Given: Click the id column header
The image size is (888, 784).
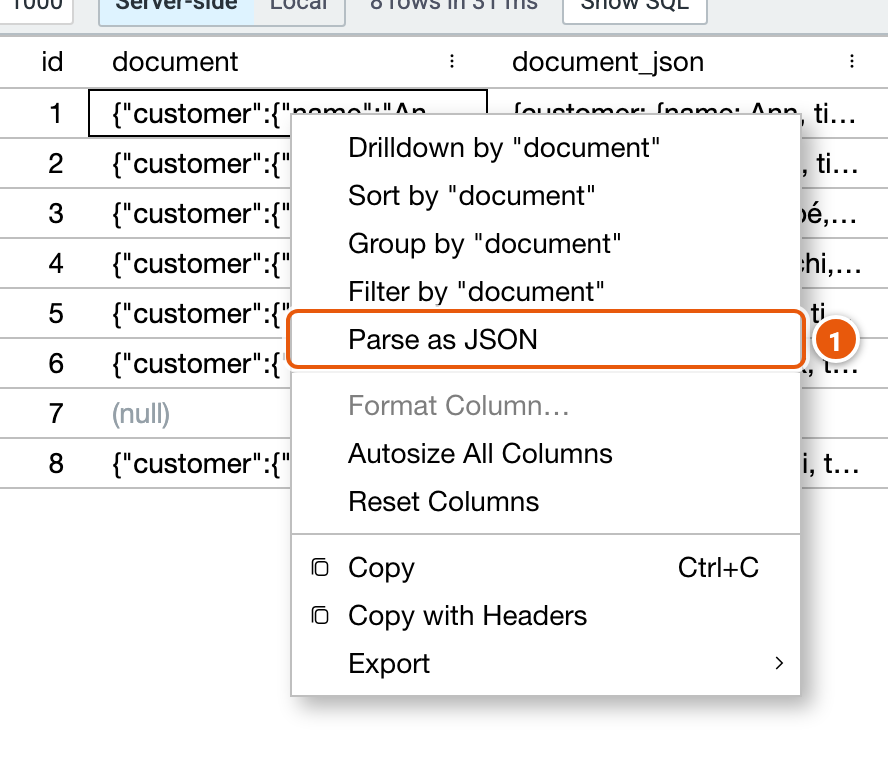Looking at the screenshot, I should [52, 61].
